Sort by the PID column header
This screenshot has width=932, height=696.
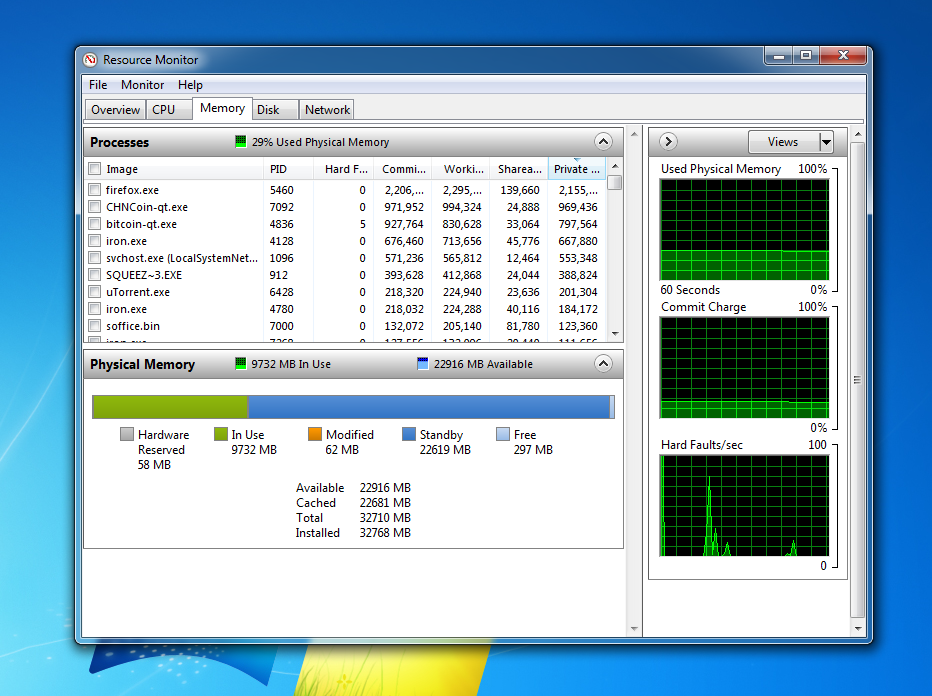[288, 169]
